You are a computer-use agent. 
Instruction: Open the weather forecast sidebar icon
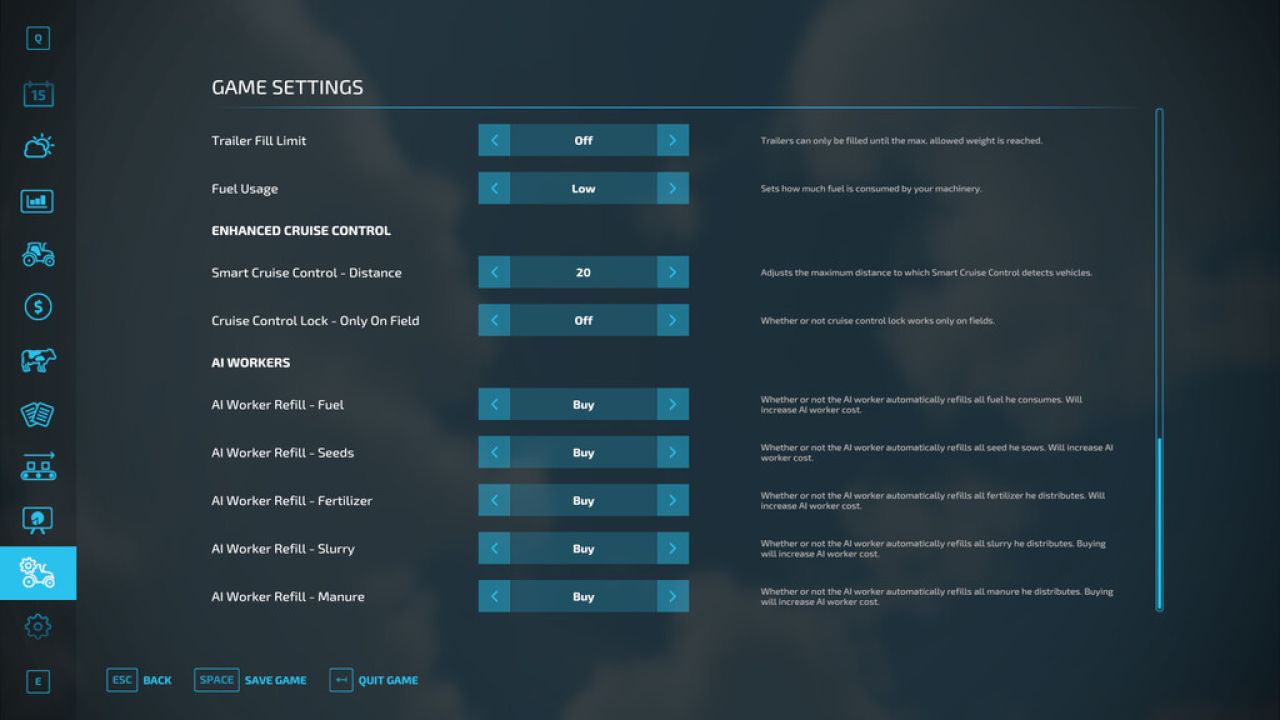(x=38, y=147)
